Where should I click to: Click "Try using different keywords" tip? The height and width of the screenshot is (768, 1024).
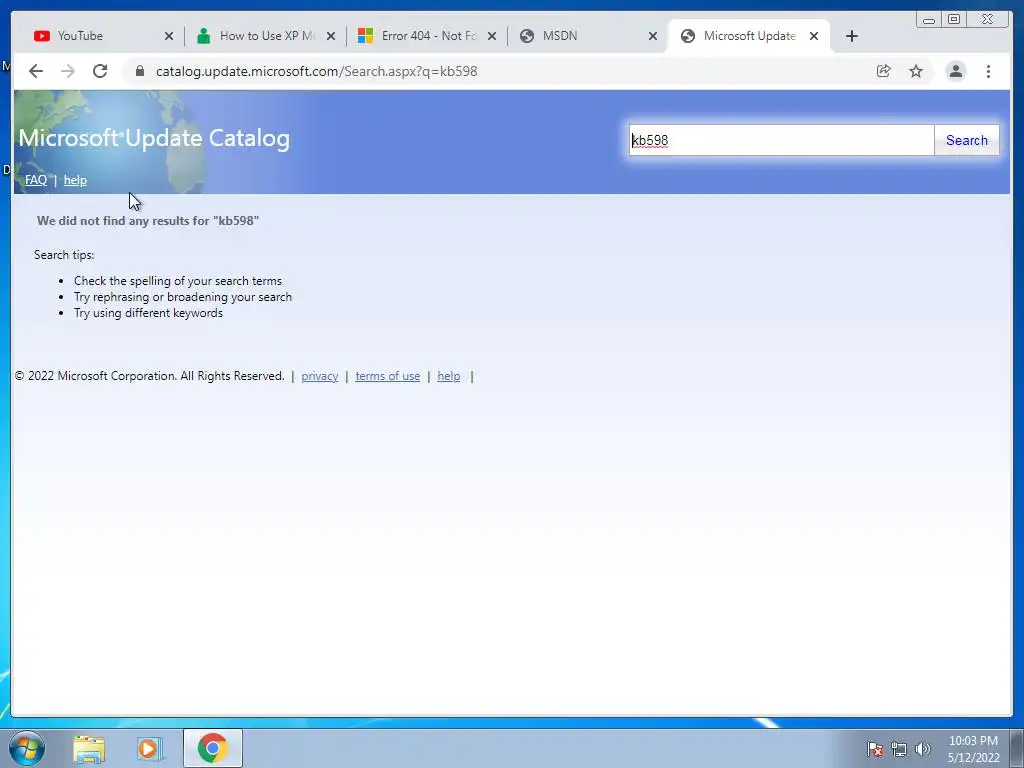pyautogui.click(x=148, y=313)
